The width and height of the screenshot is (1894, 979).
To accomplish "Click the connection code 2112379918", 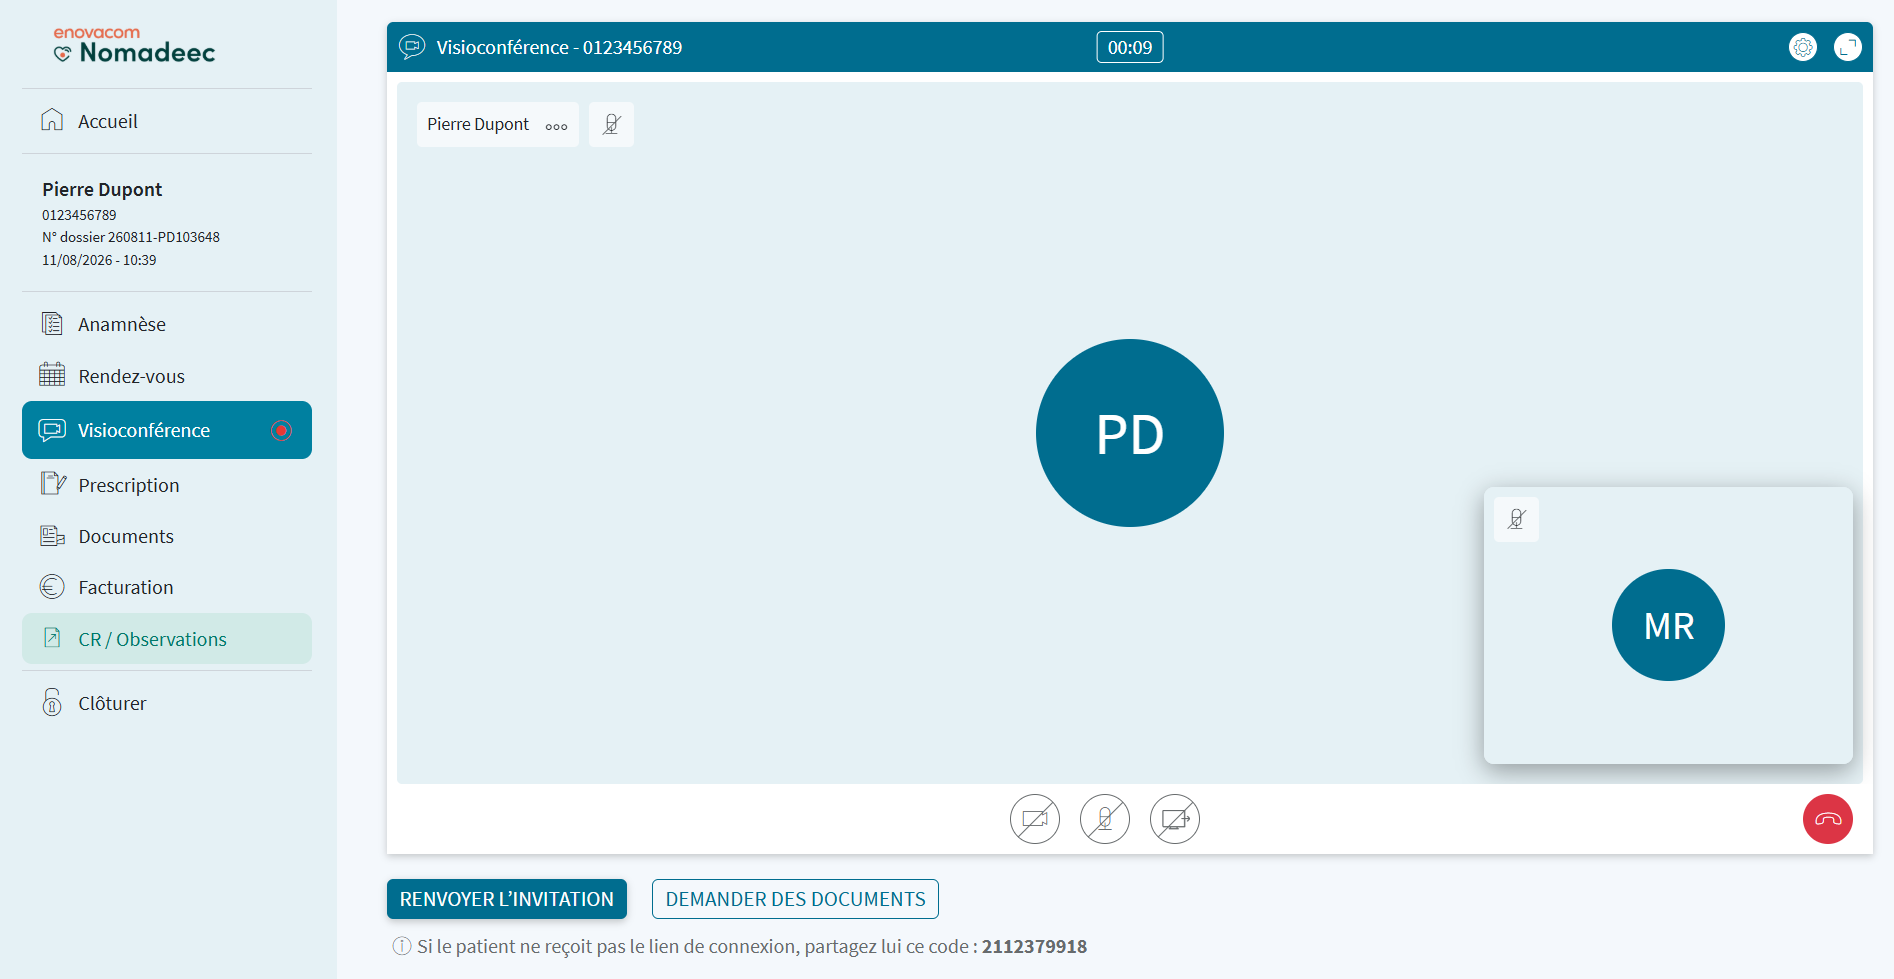I will tap(1034, 946).
